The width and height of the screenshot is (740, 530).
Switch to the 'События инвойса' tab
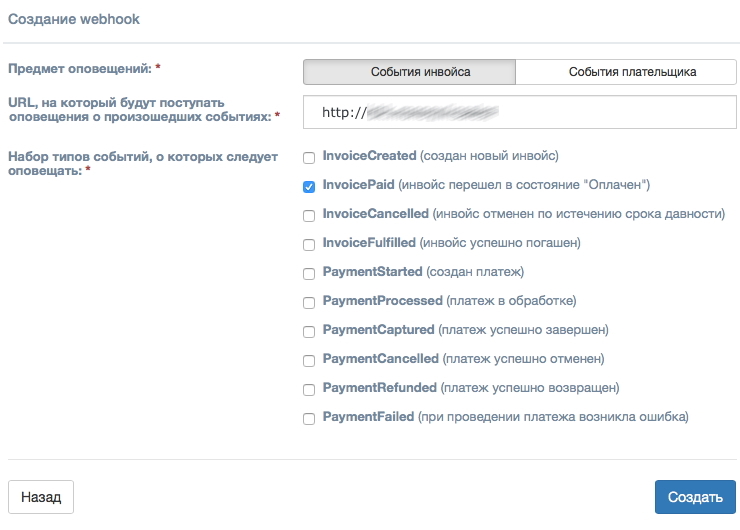(x=410, y=72)
